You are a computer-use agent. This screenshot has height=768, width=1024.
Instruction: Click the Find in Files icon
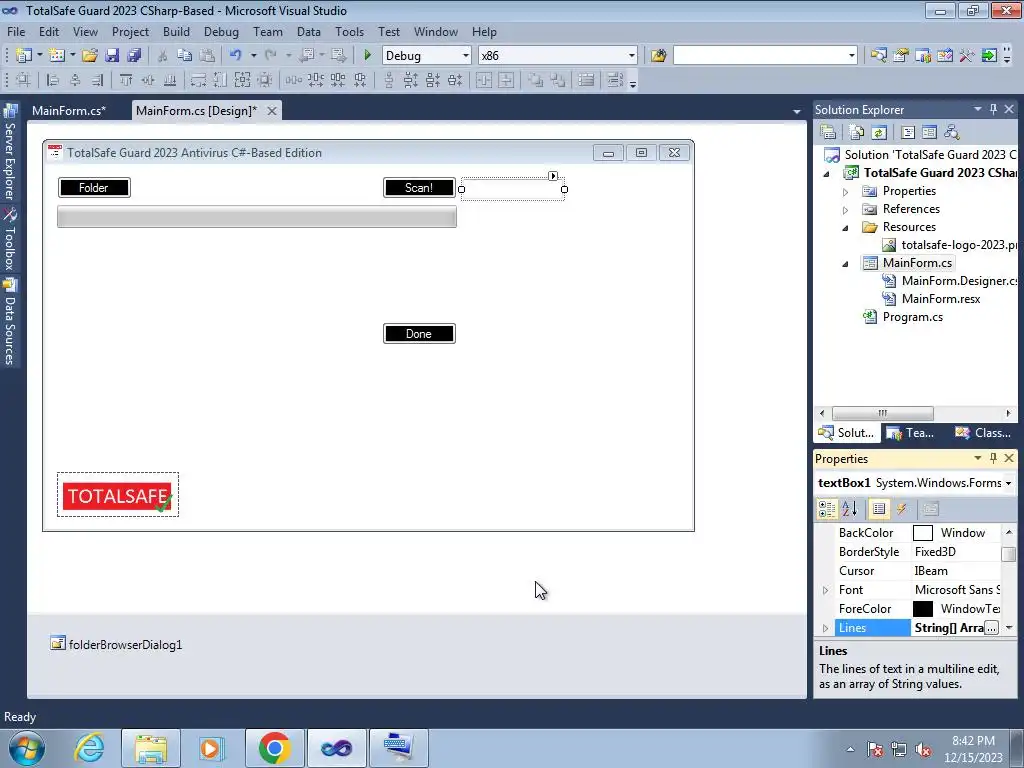658,56
